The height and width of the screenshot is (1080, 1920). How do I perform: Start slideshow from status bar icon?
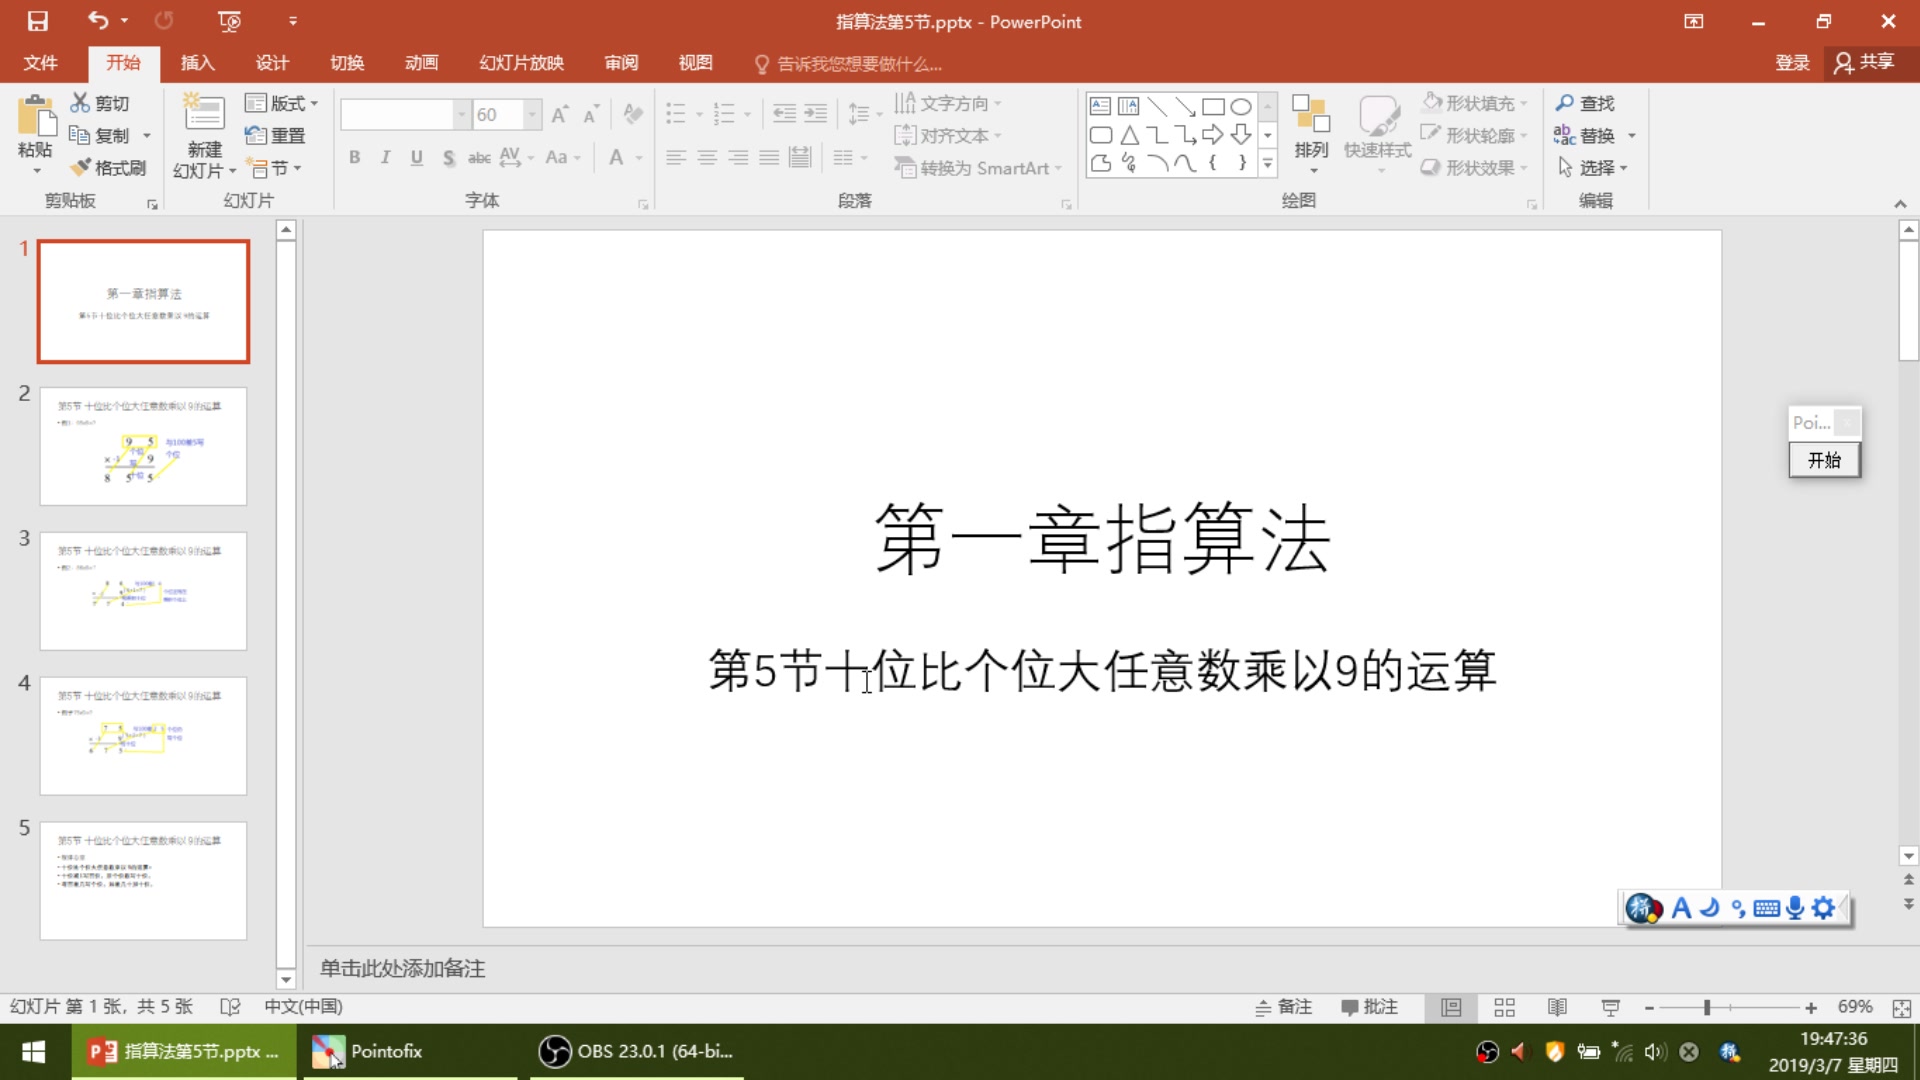1610,1007
